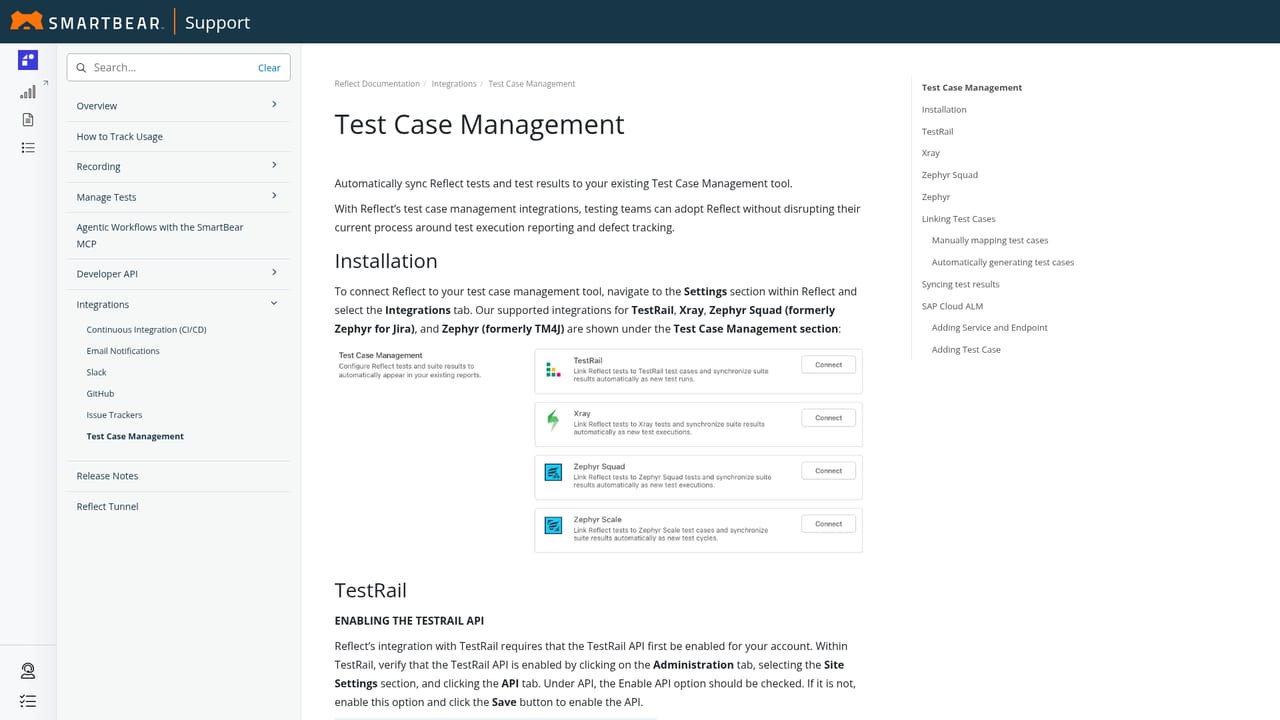Click the TestRail logo in the integration screenshot
Screen dimensions: 1280x720
click(553, 370)
